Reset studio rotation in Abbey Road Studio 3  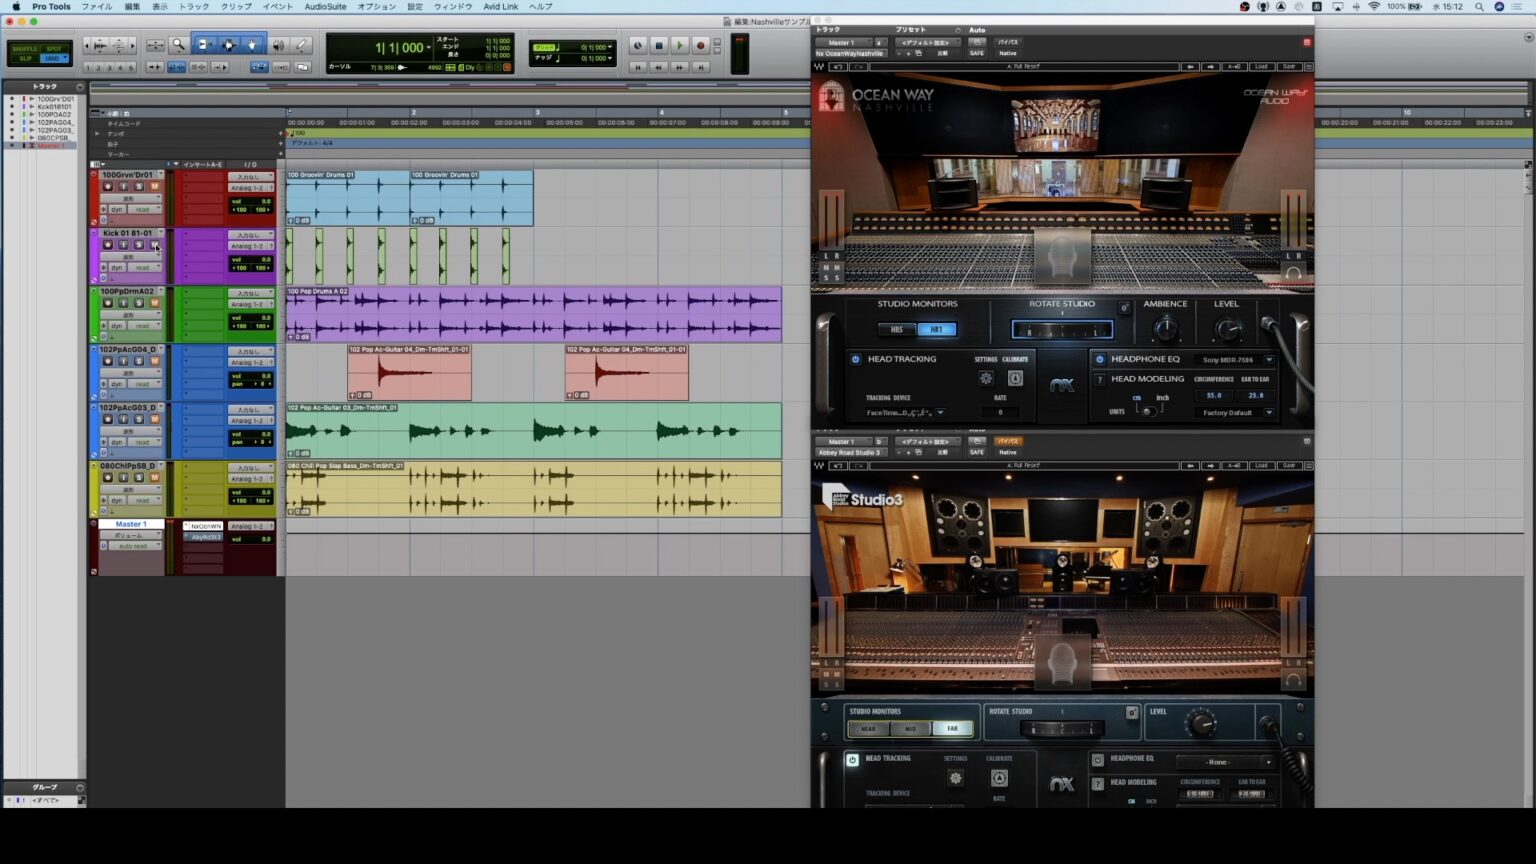point(1132,713)
